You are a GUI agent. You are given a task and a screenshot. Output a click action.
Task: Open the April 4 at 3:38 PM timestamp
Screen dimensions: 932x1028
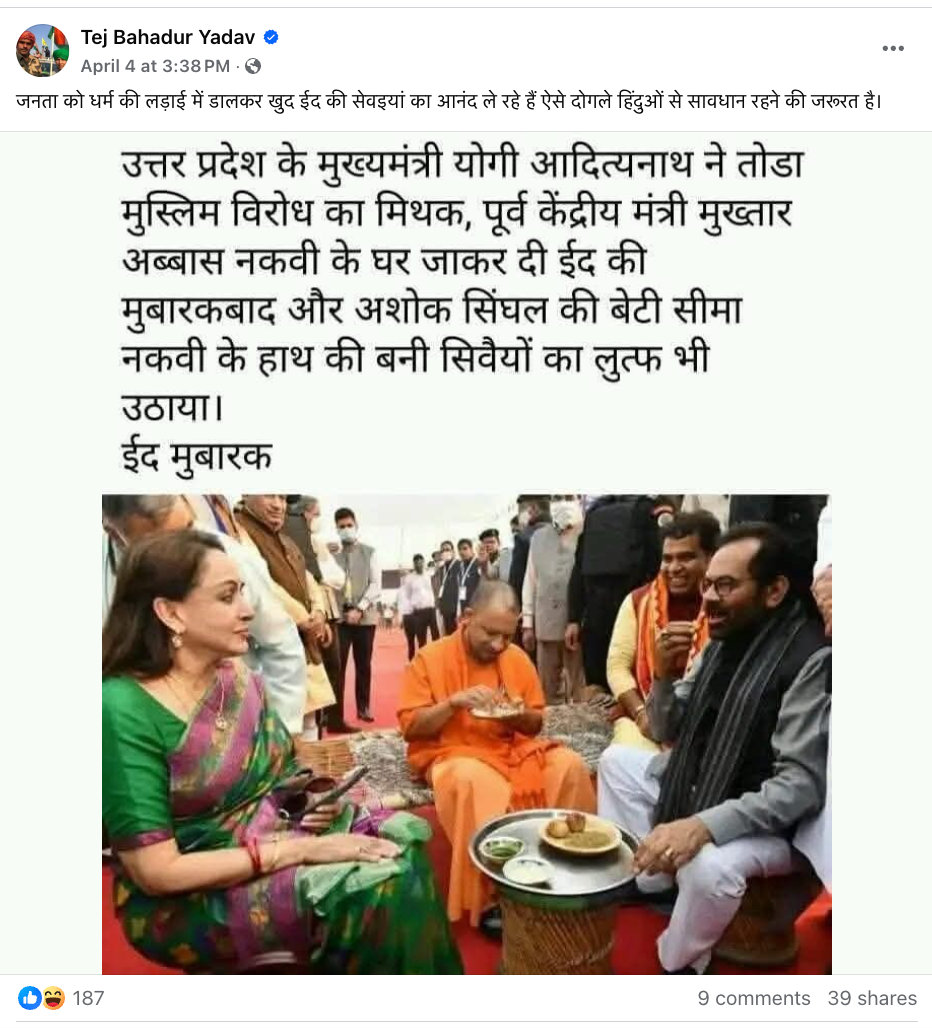[x=155, y=66]
